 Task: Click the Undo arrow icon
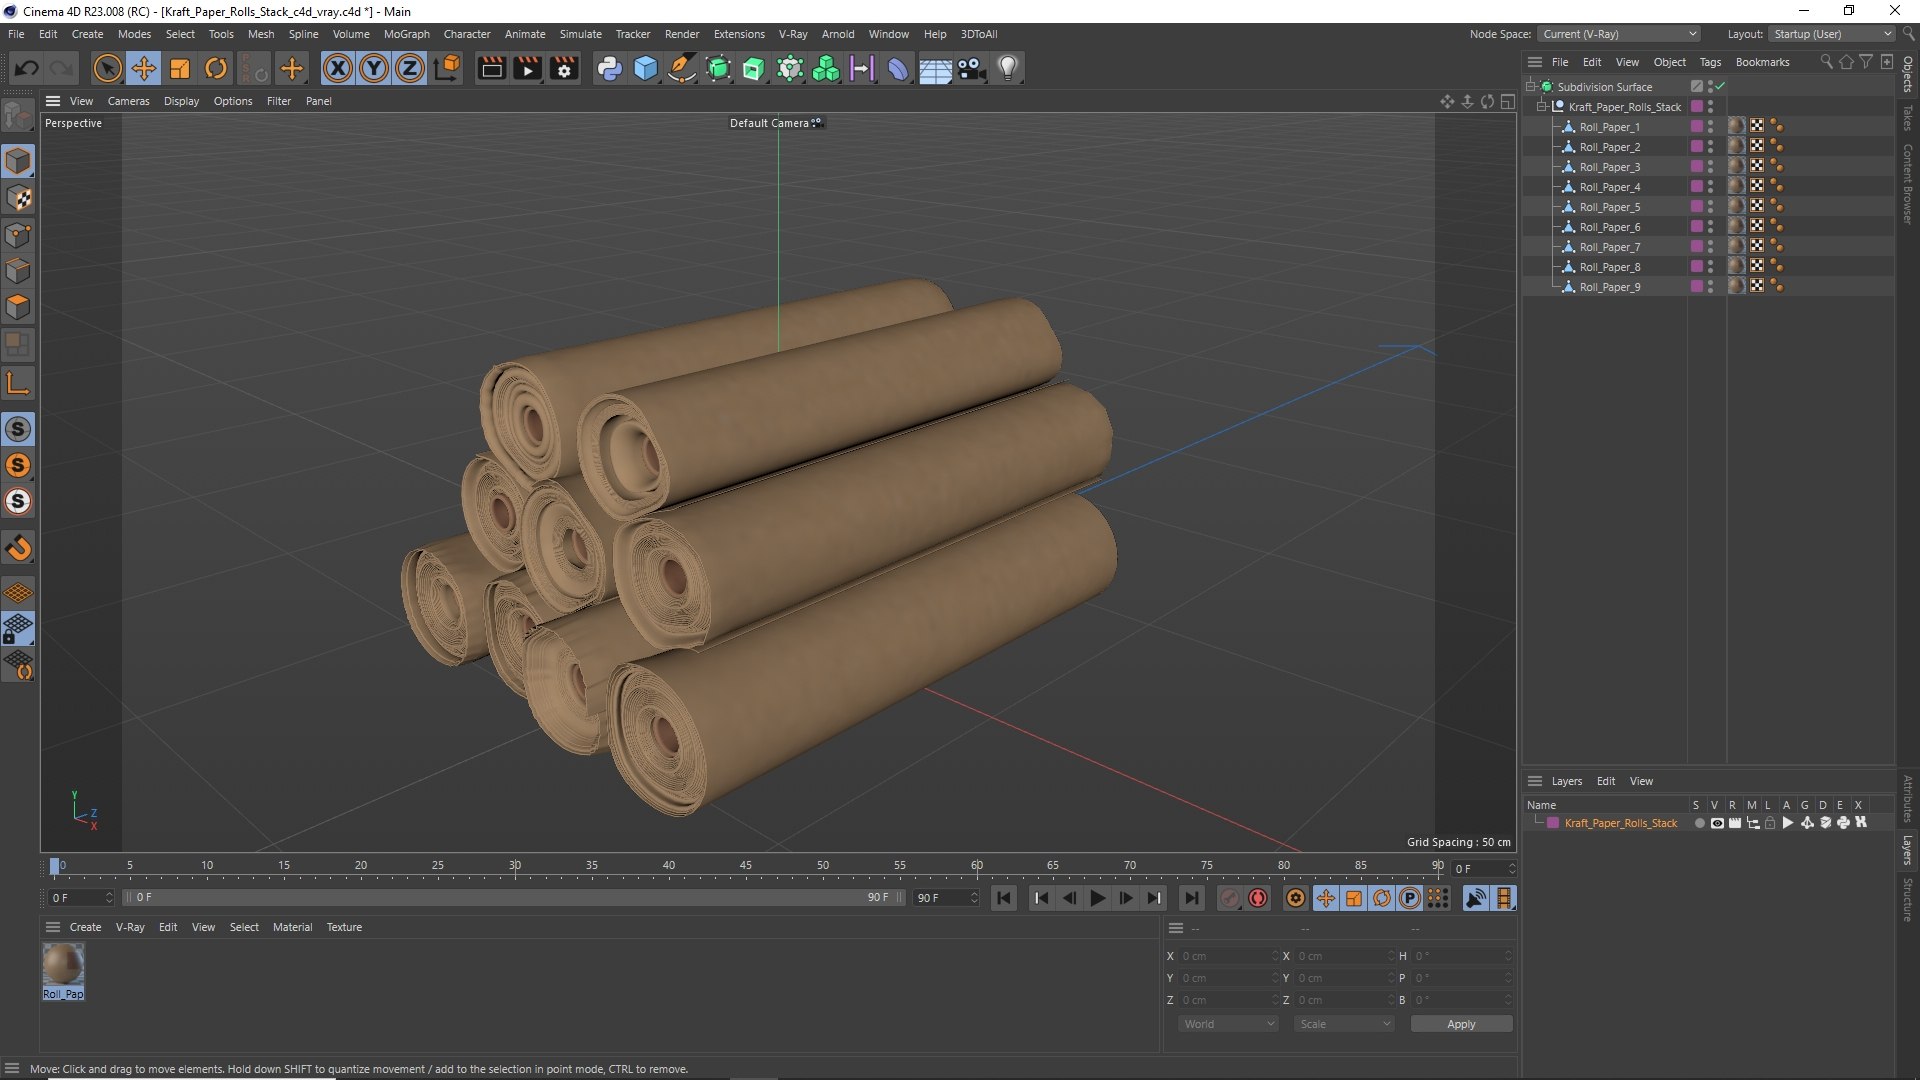click(x=27, y=69)
